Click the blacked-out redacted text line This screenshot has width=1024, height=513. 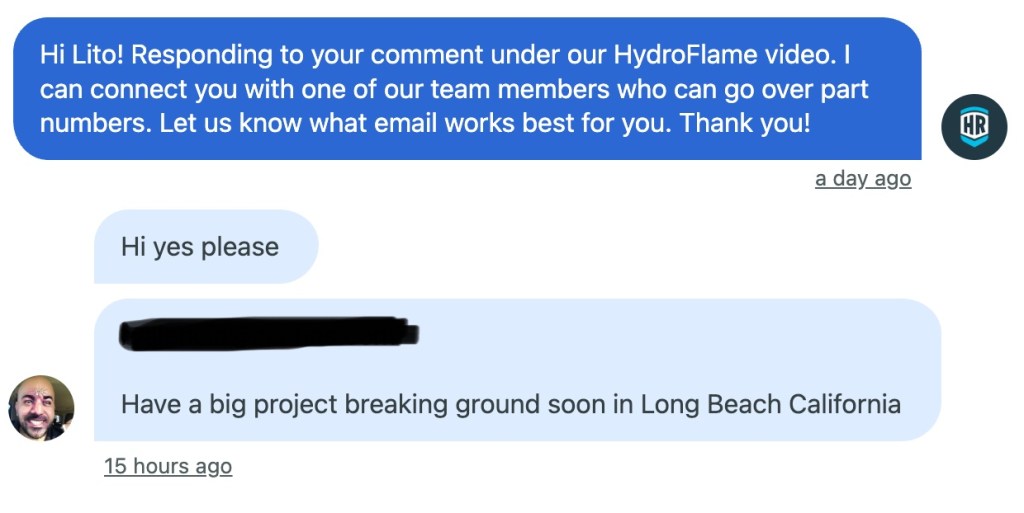pos(268,334)
